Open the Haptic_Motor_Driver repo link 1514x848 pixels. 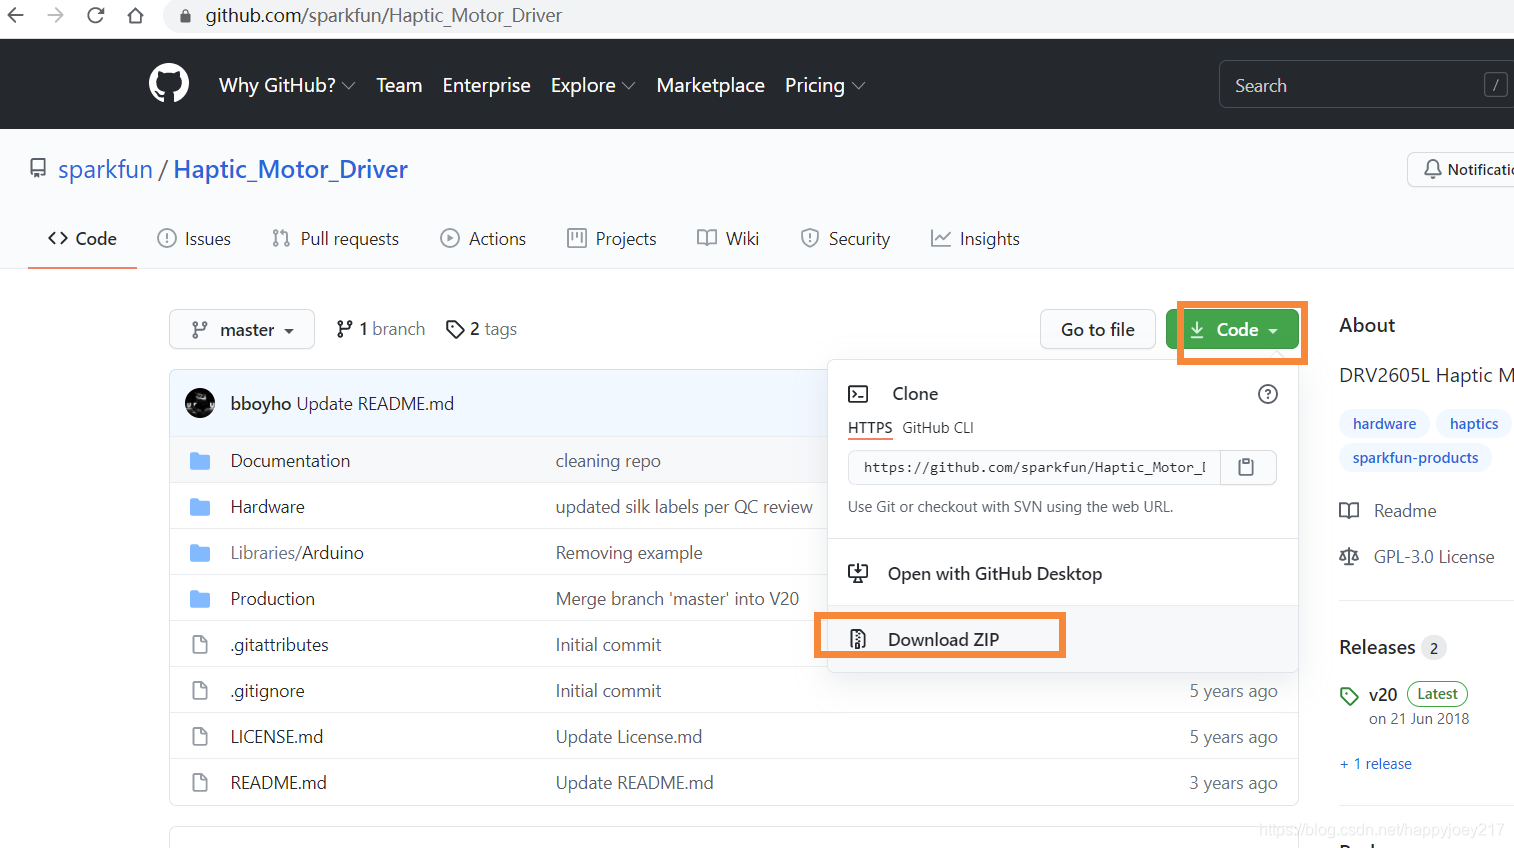coord(291,169)
